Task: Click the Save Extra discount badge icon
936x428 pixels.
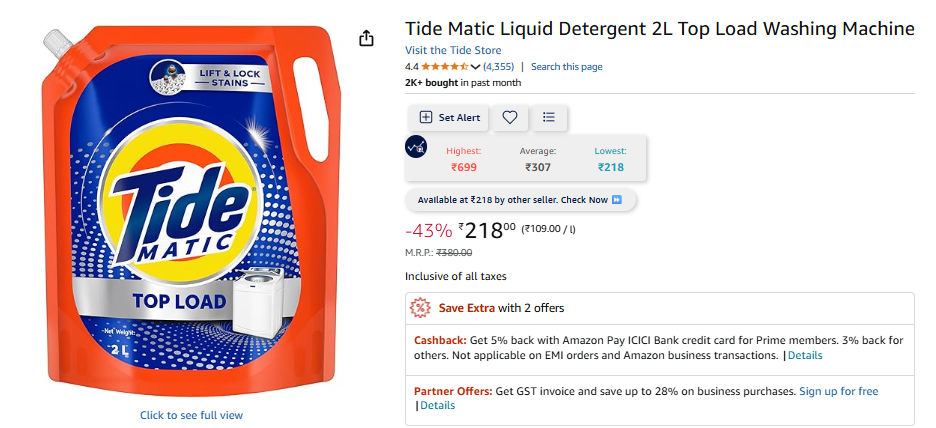Action: coord(423,308)
